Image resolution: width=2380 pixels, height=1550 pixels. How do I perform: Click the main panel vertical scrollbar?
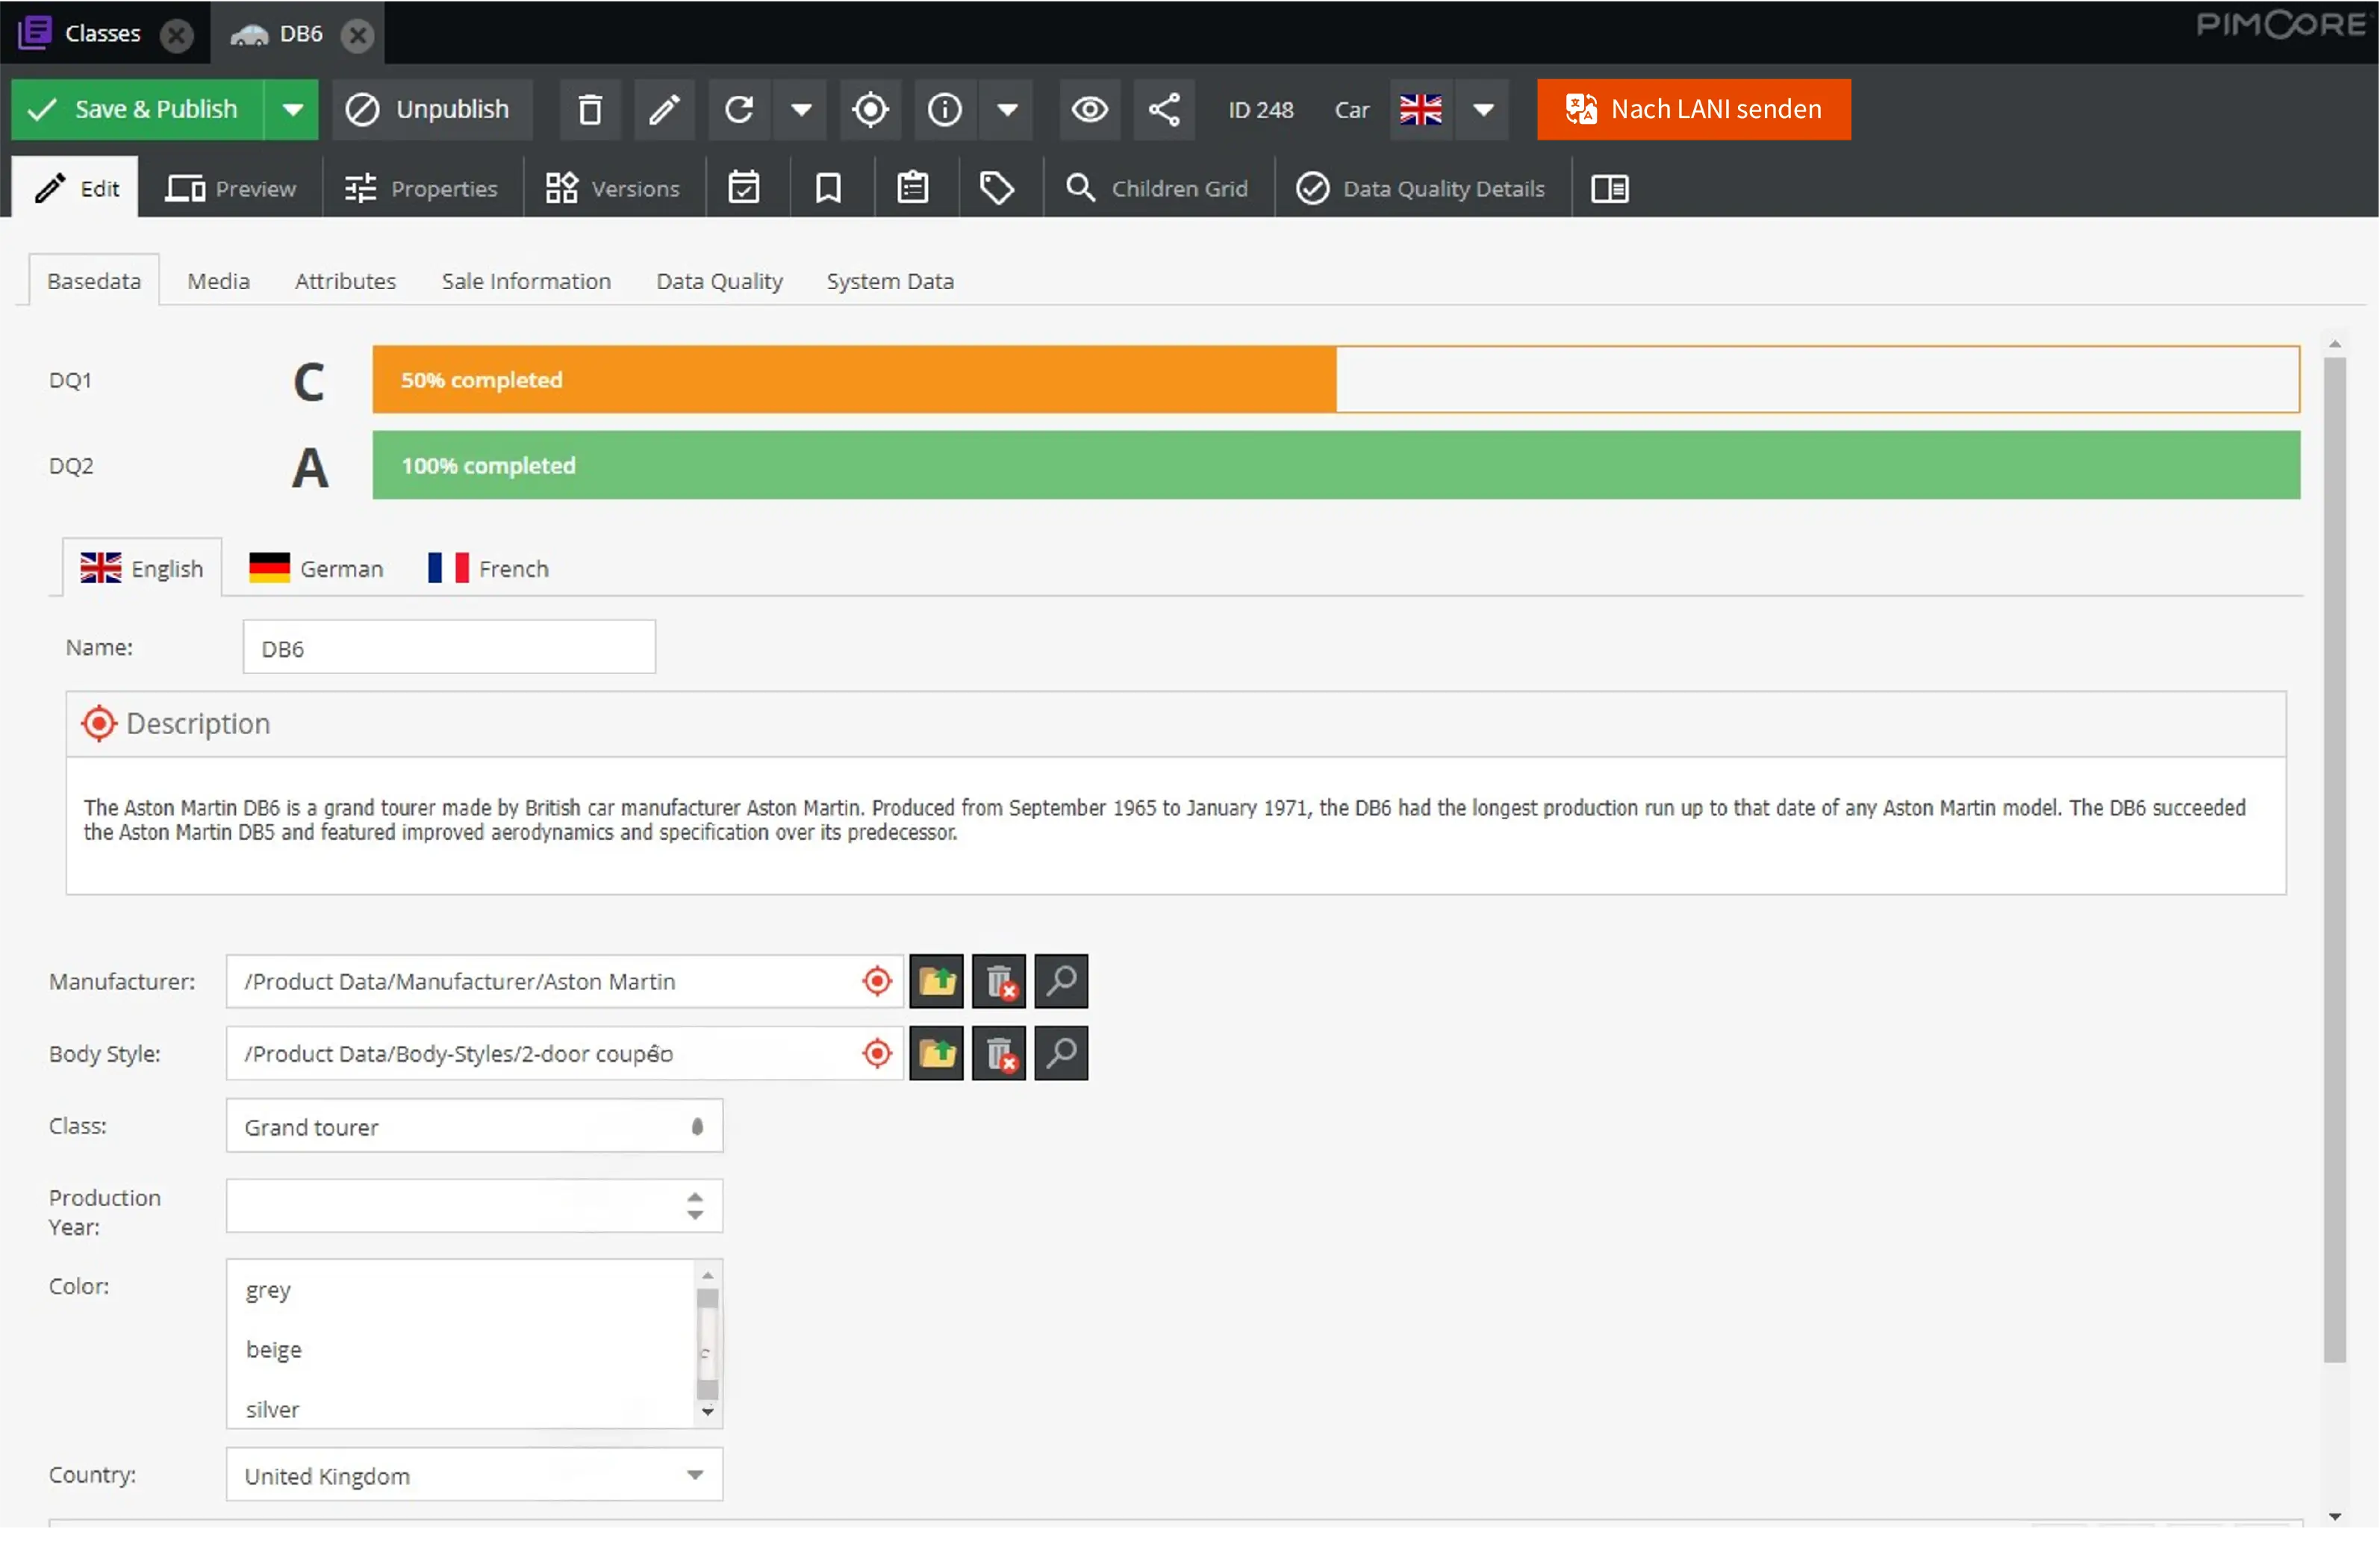click(x=2334, y=860)
